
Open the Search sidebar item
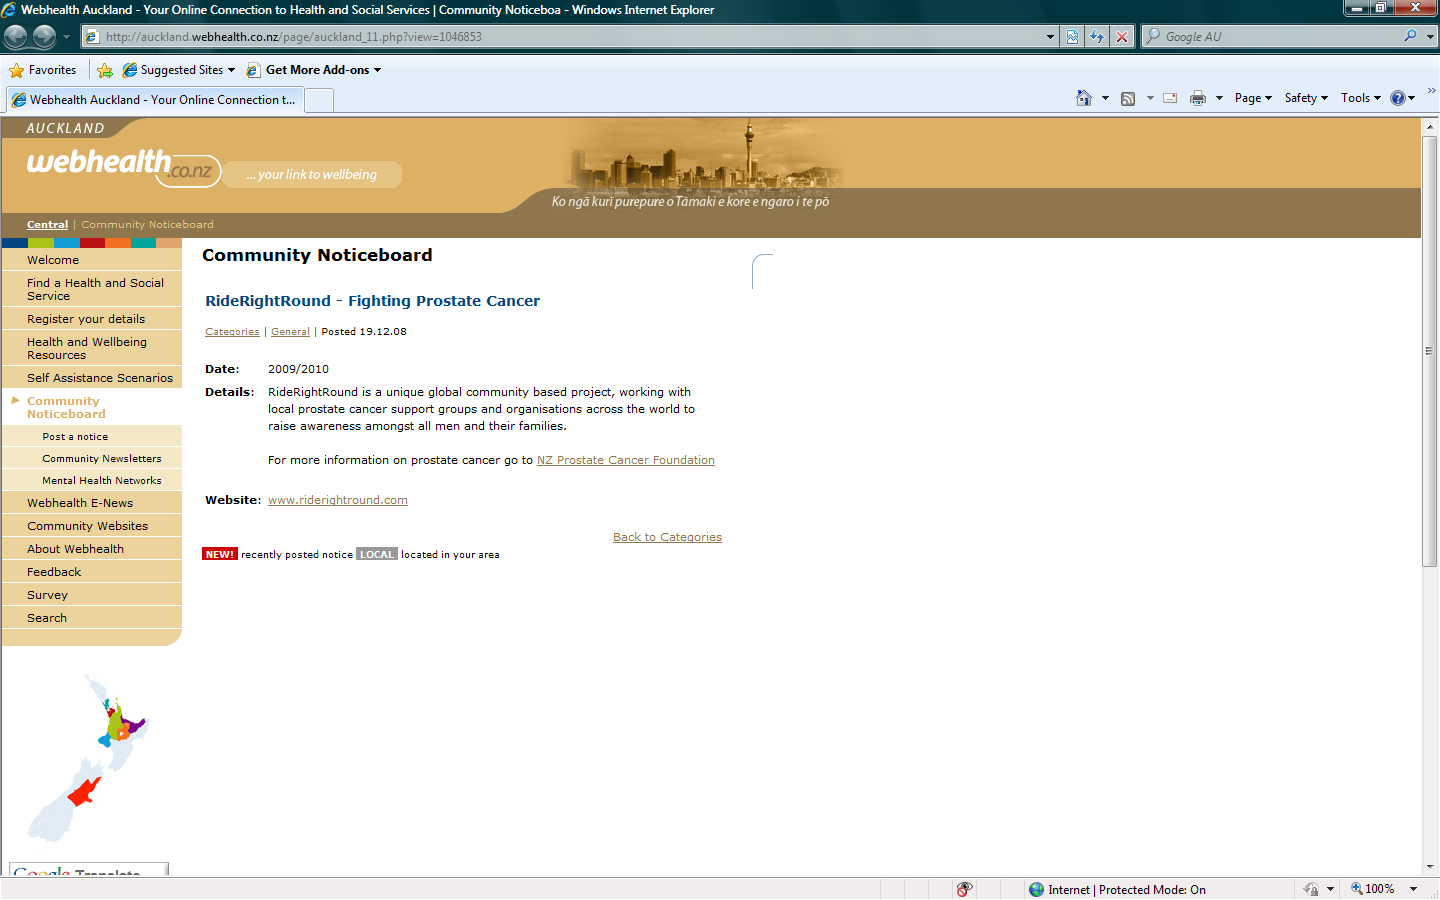pyautogui.click(x=92, y=618)
